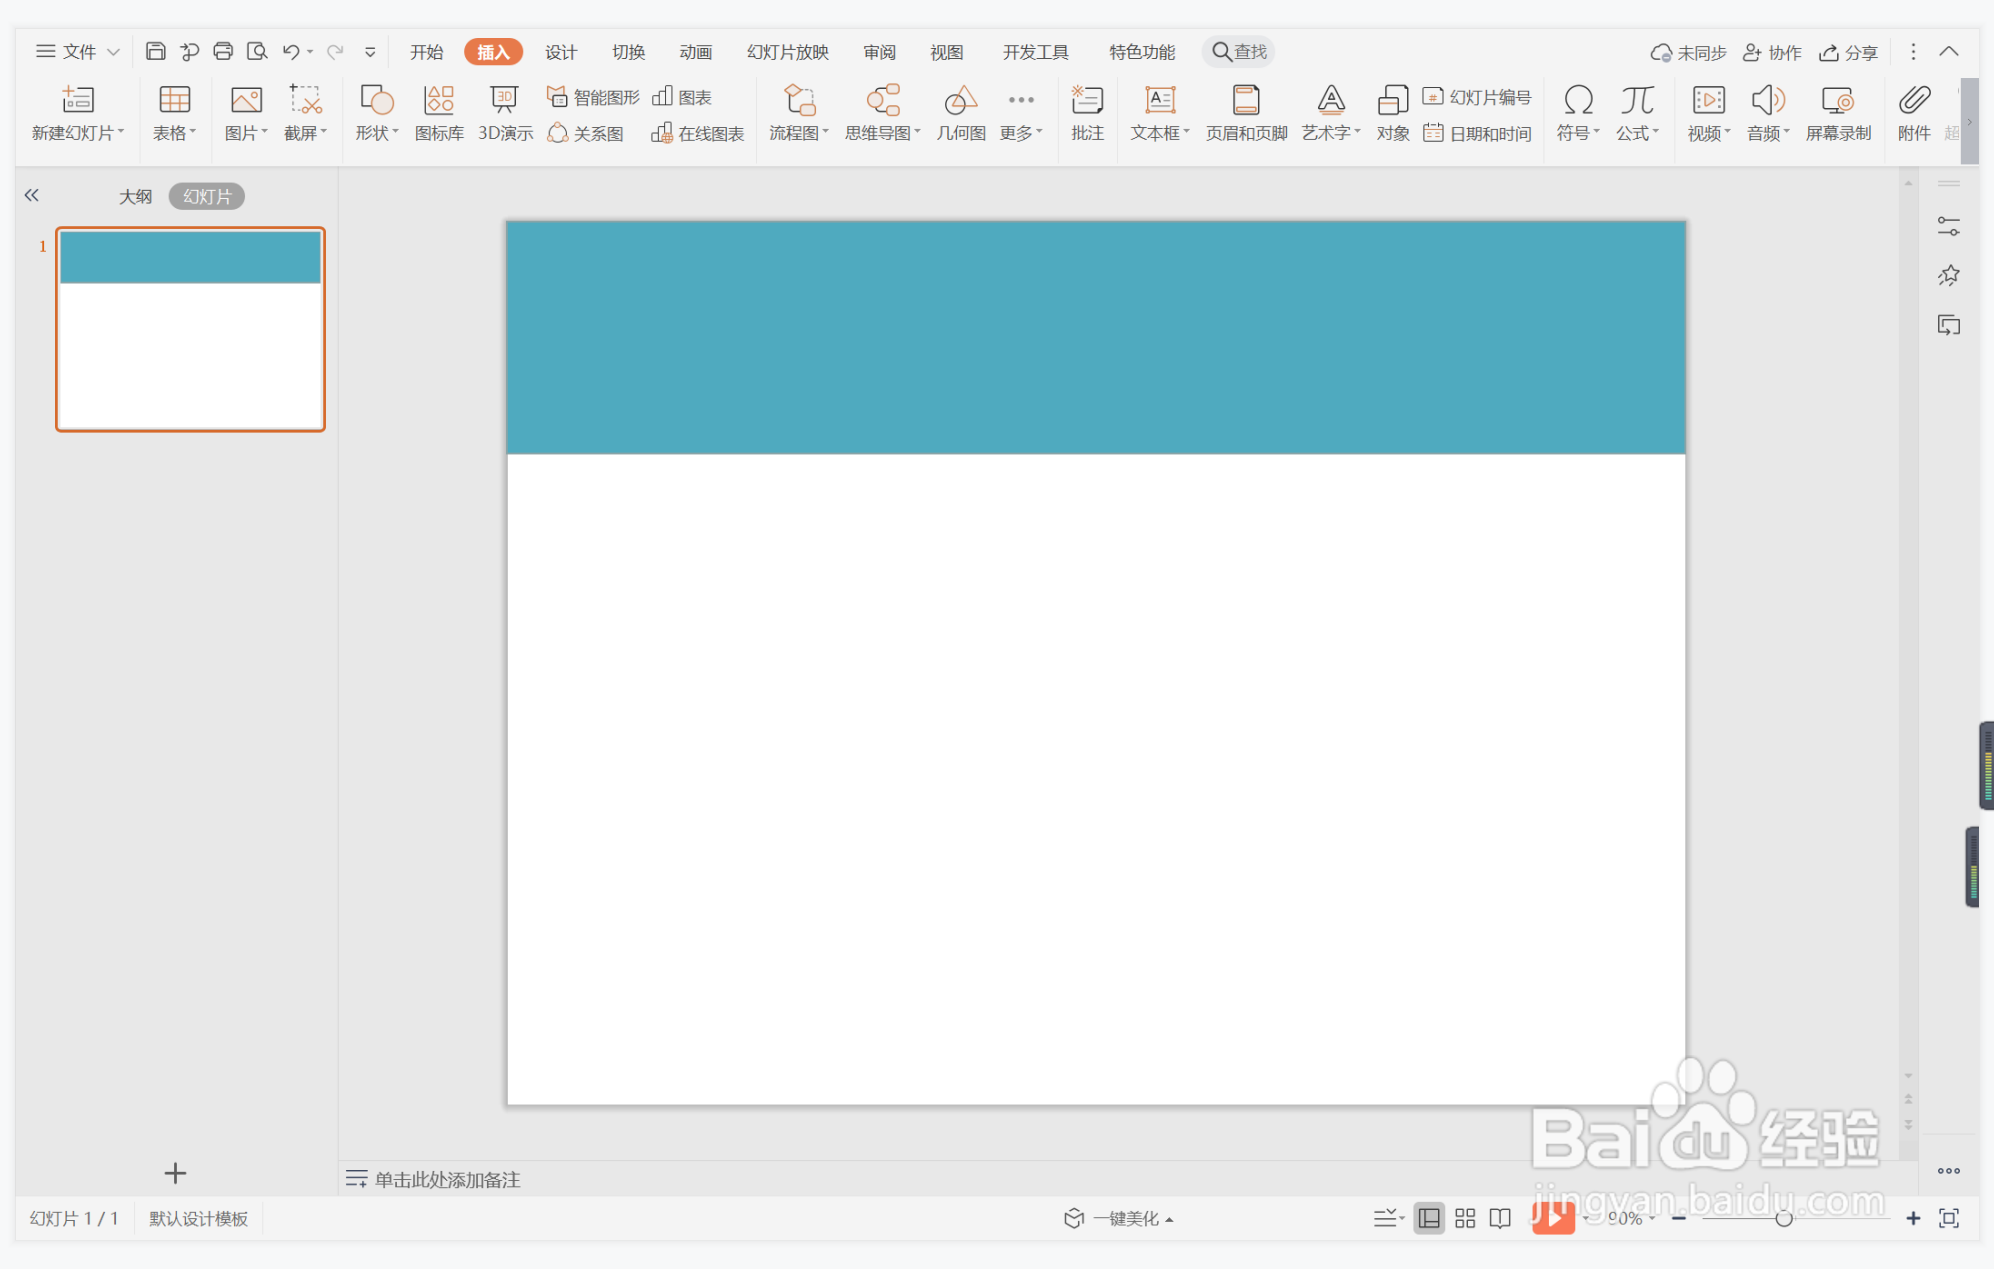Viewport: 1994px width, 1269px height.
Task: Select the 大纲 outline panel tab
Action: 135,196
